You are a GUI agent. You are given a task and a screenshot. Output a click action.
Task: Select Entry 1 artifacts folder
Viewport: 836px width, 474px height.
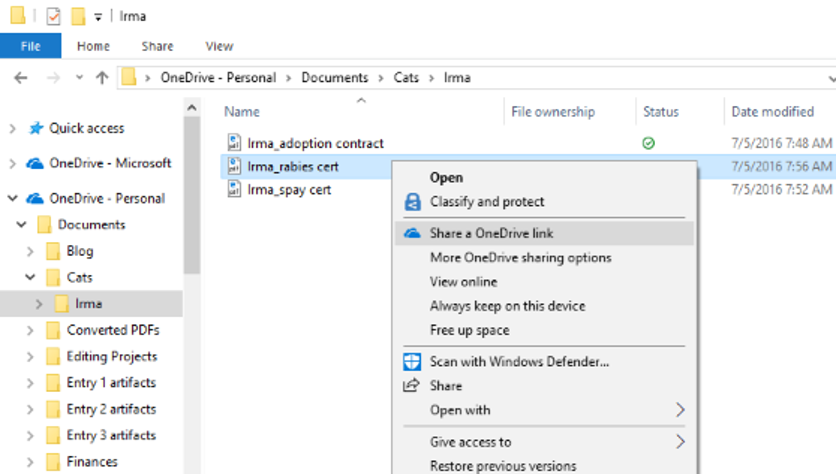[111, 383]
